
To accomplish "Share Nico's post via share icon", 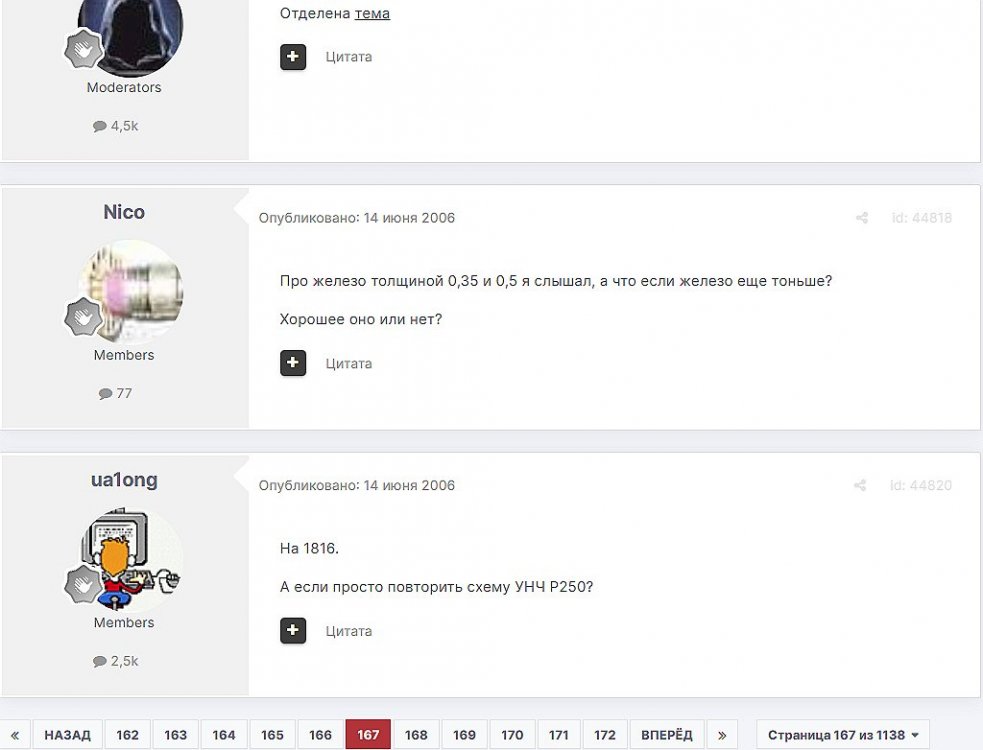I will click(x=862, y=218).
